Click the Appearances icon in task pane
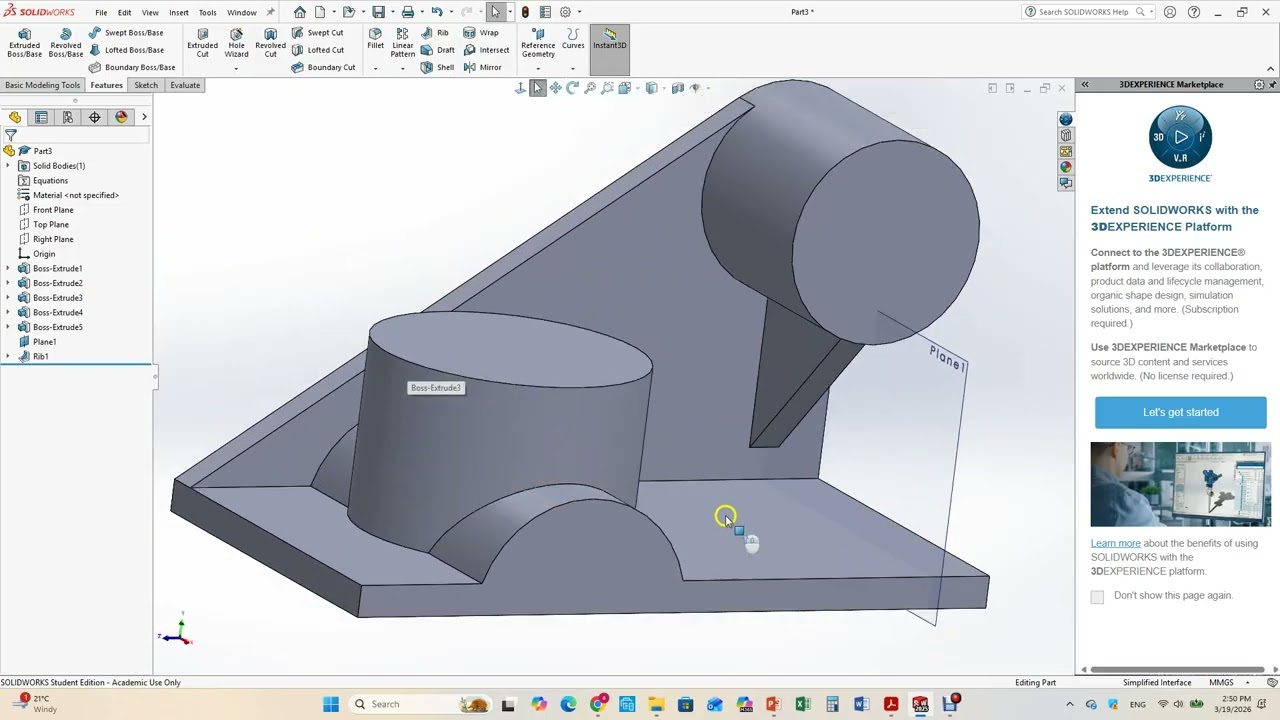Viewport: 1280px width, 720px height. (x=1066, y=167)
